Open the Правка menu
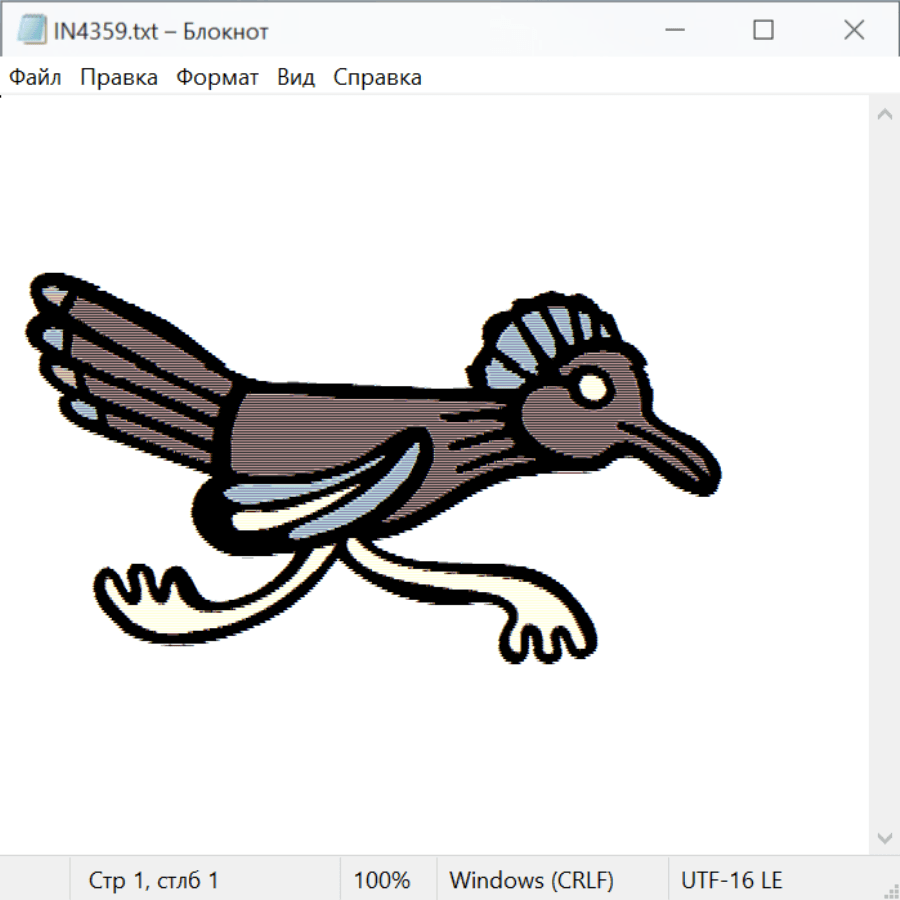Viewport: 900px width, 900px height. 118,78
